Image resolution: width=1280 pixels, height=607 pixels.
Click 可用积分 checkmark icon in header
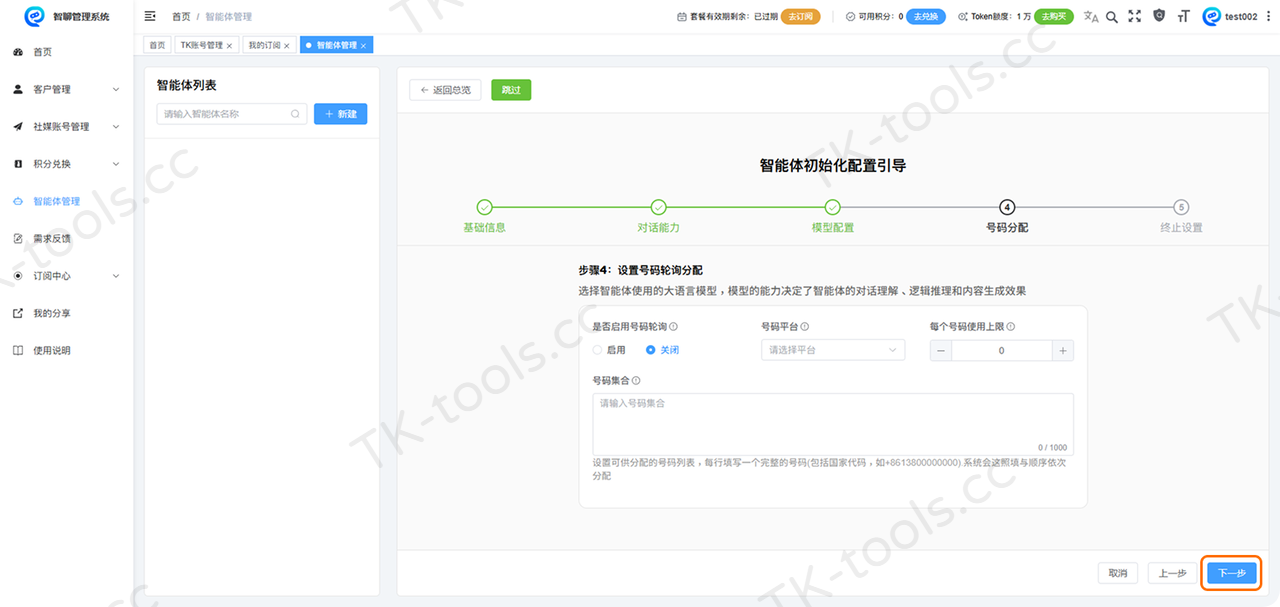click(850, 17)
